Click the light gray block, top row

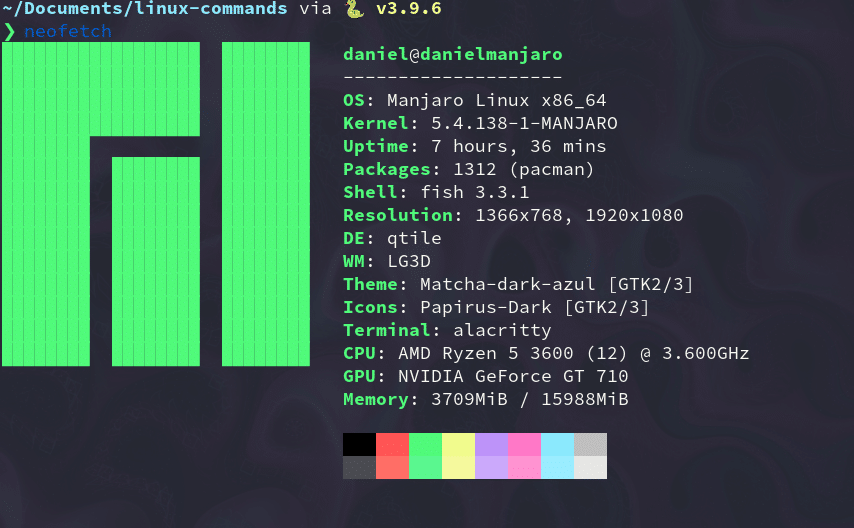[590, 445]
